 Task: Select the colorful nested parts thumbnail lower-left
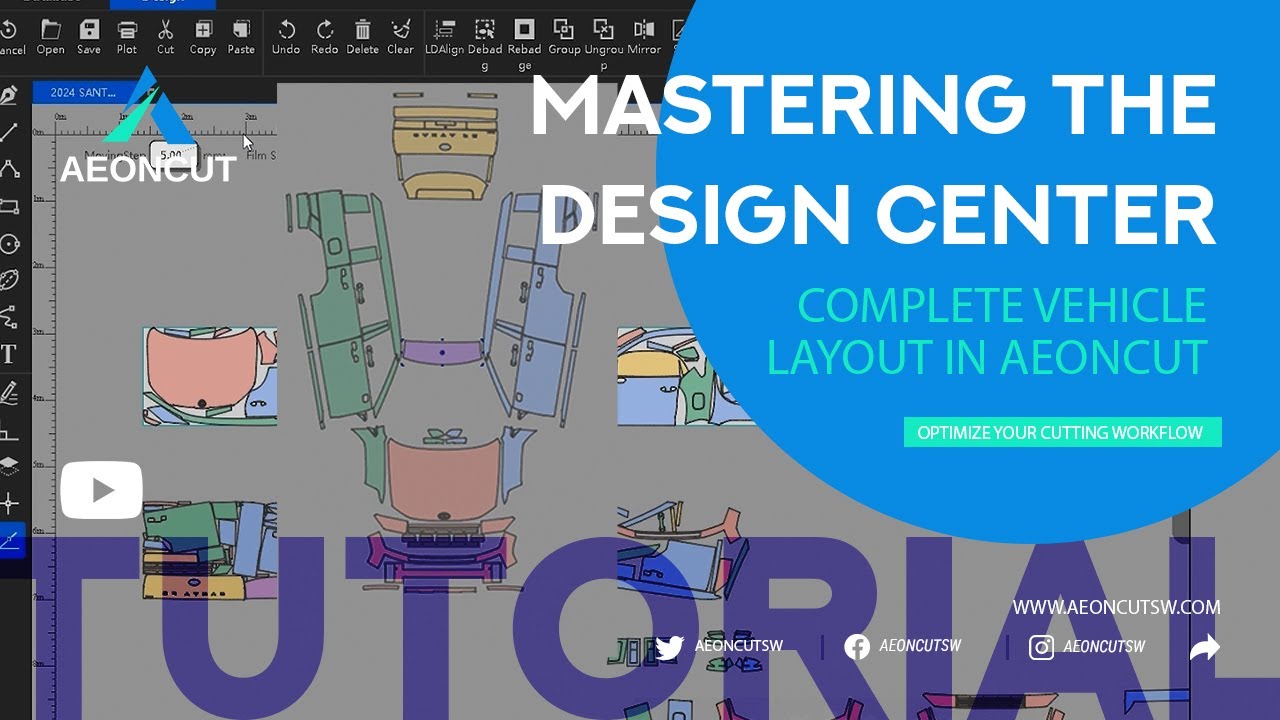[x=210, y=550]
